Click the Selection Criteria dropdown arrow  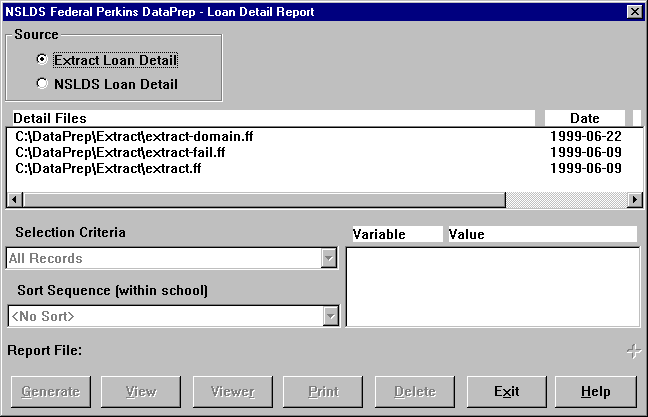[x=329, y=258]
